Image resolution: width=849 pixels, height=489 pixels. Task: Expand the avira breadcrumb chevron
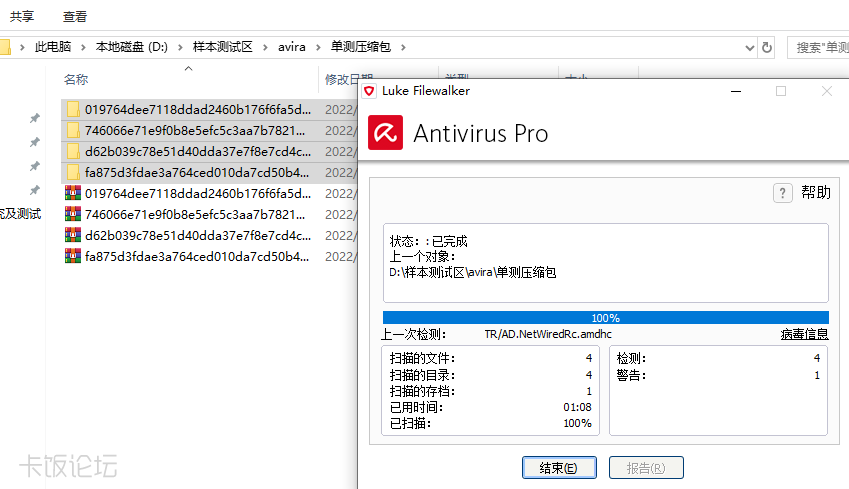(318, 47)
